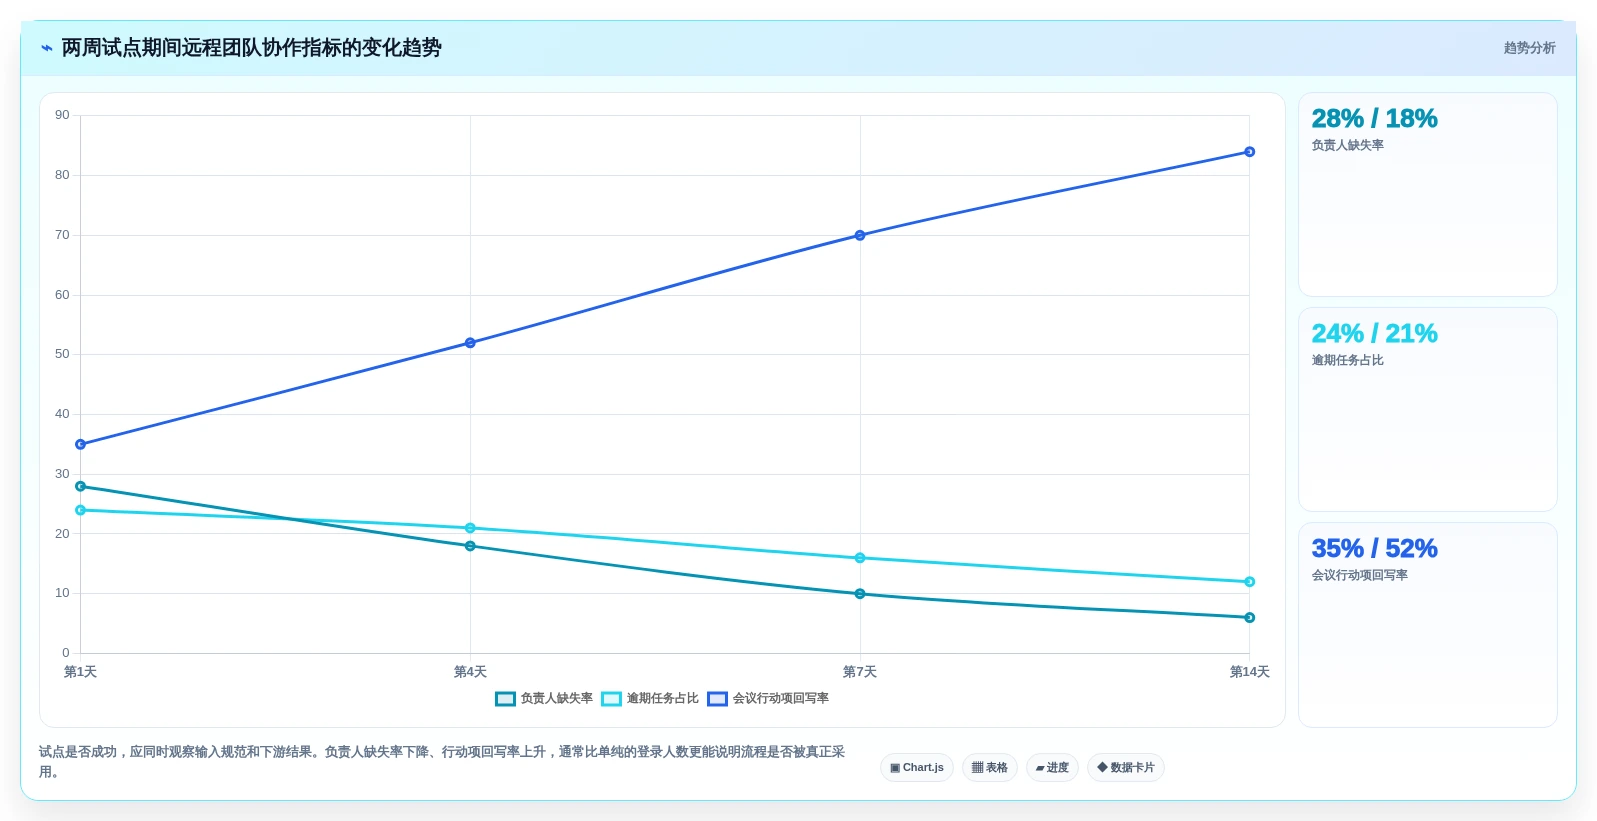
Task: Click 负责人缺失率 caption in the first metric card
Action: coord(1347,146)
